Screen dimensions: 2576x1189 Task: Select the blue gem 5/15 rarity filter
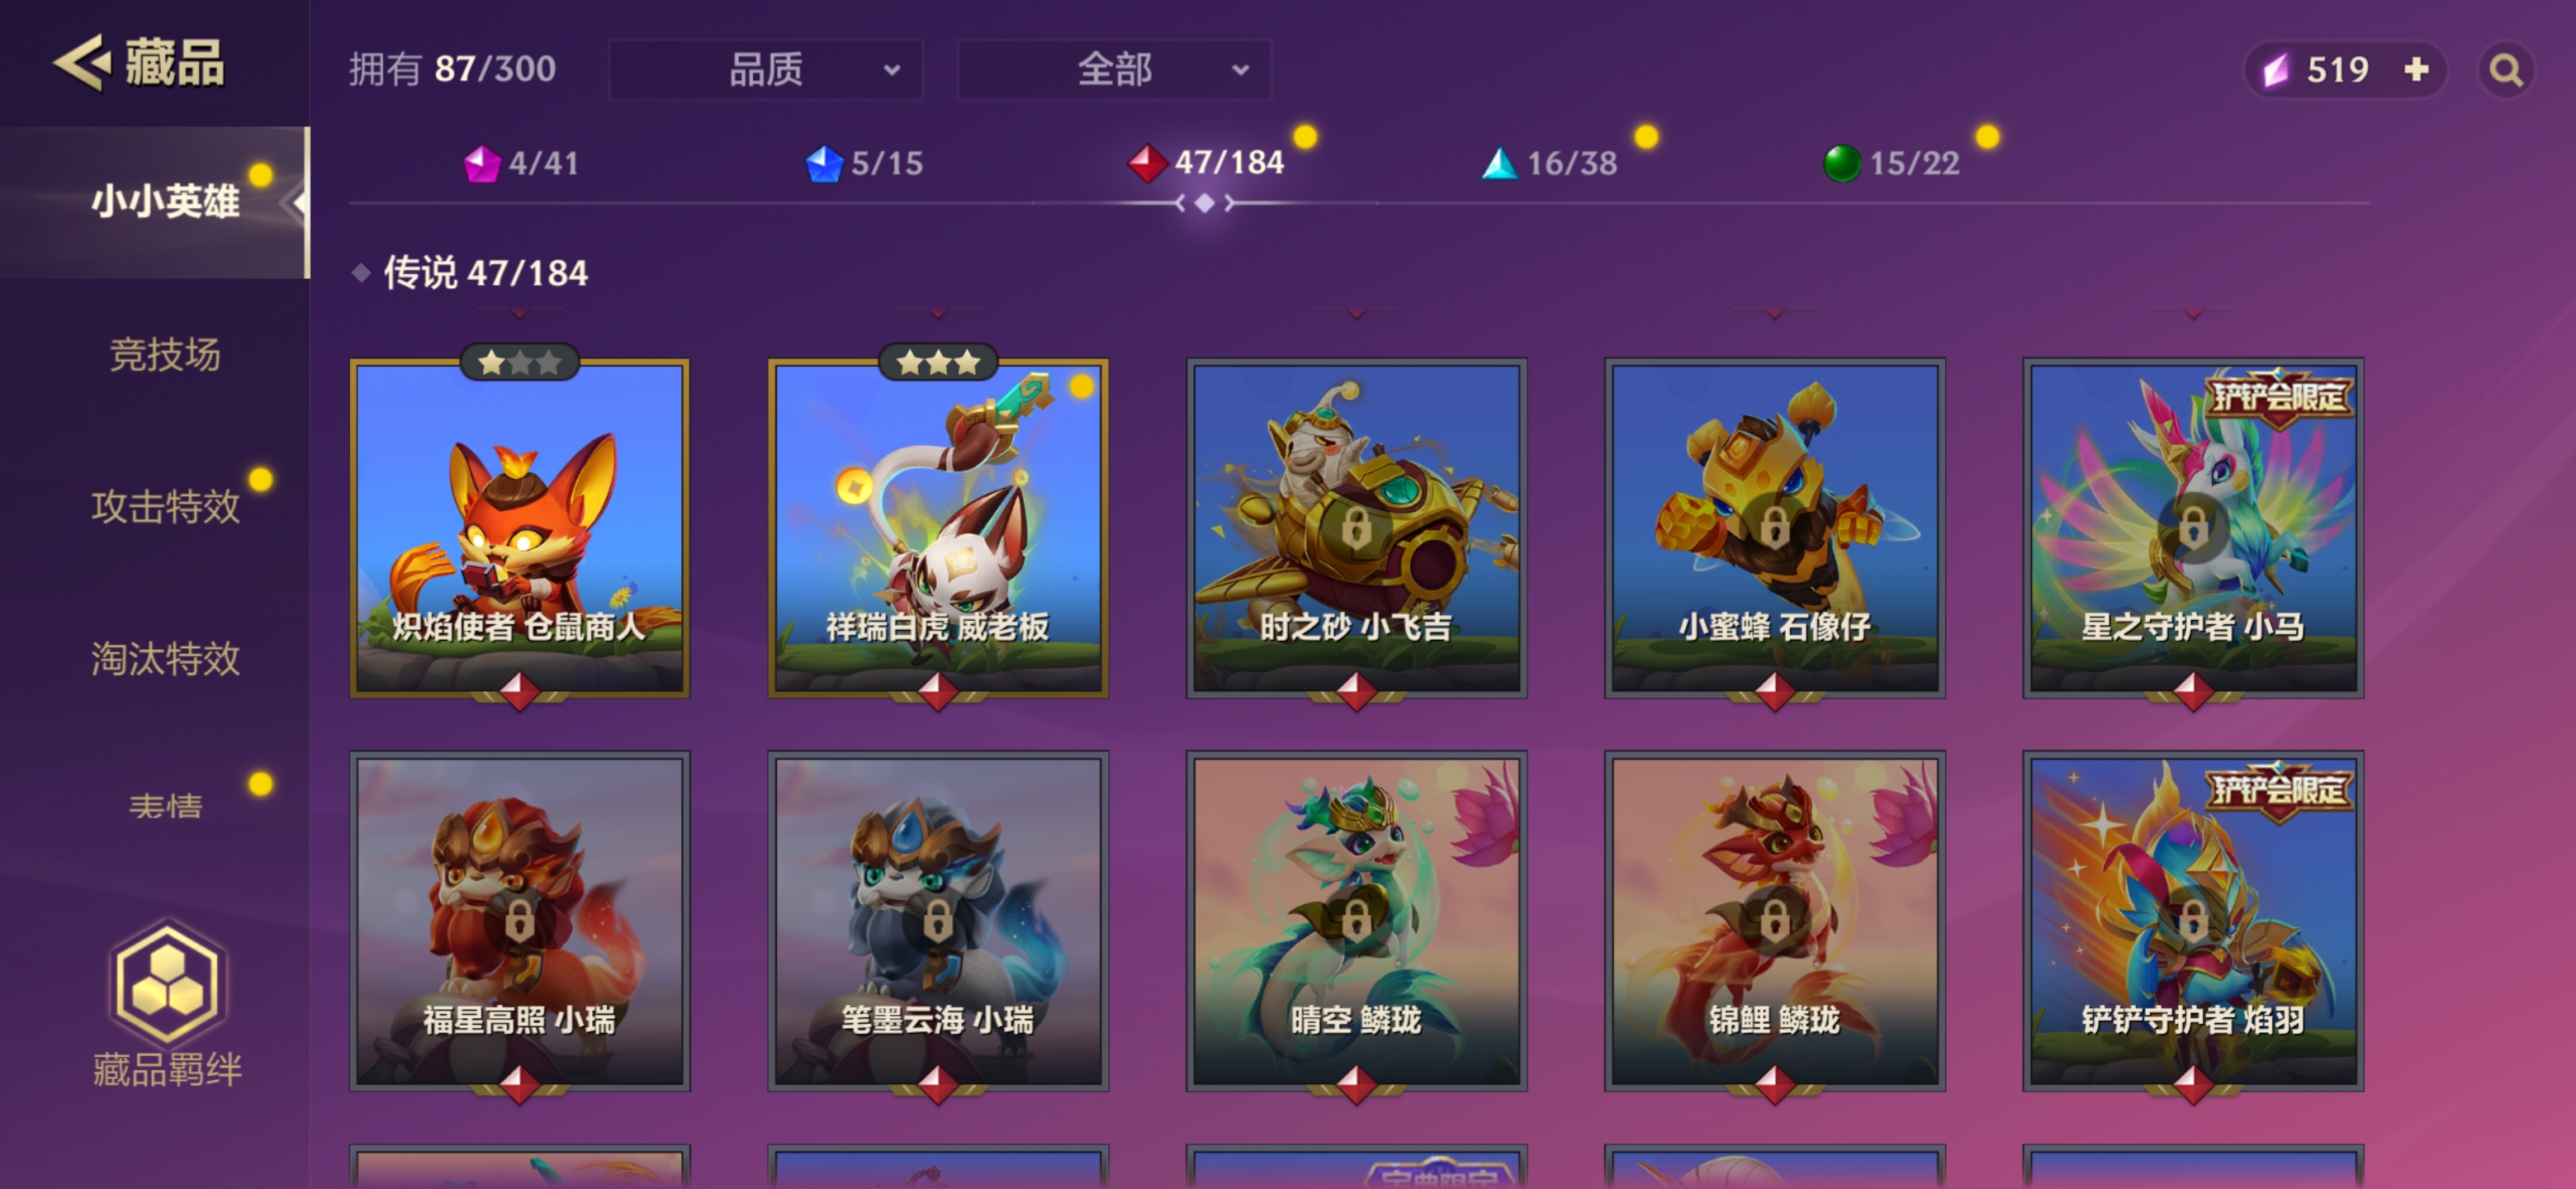[x=864, y=163]
